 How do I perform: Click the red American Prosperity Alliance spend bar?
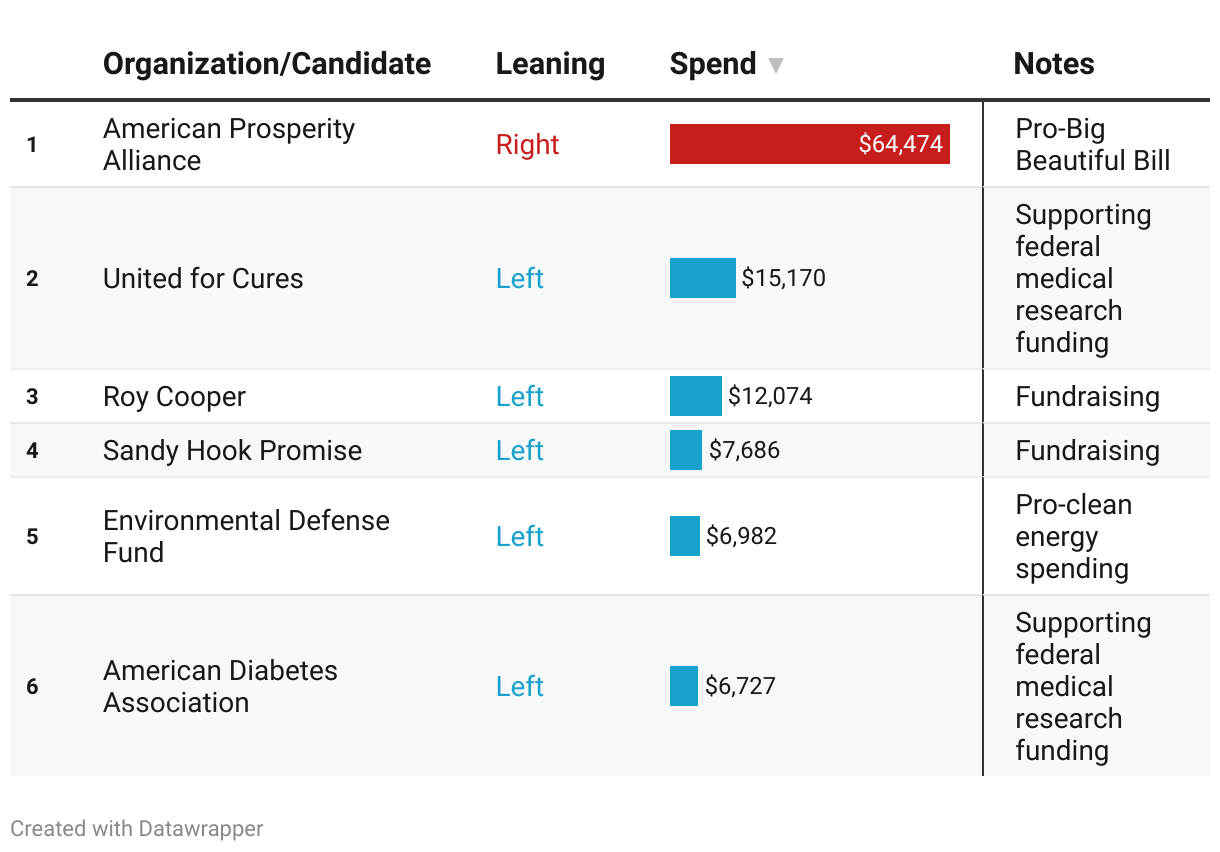click(809, 144)
